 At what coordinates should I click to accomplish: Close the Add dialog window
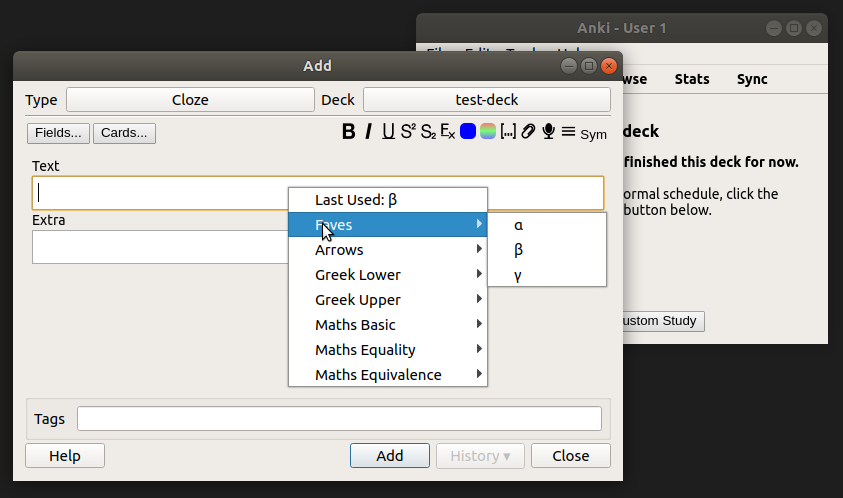(x=609, y=66)
